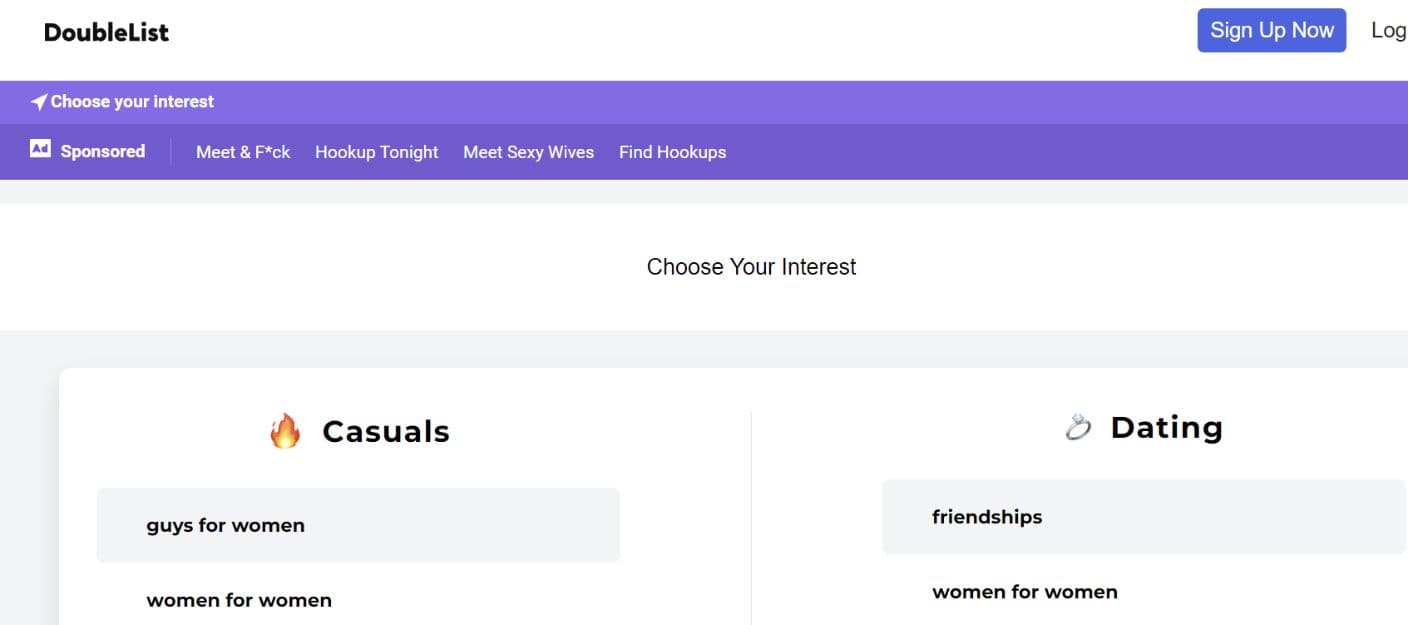Visit the Meet Sexy Wives link
This screenshot has width=1408, height=625.
[x=528, y=152]
